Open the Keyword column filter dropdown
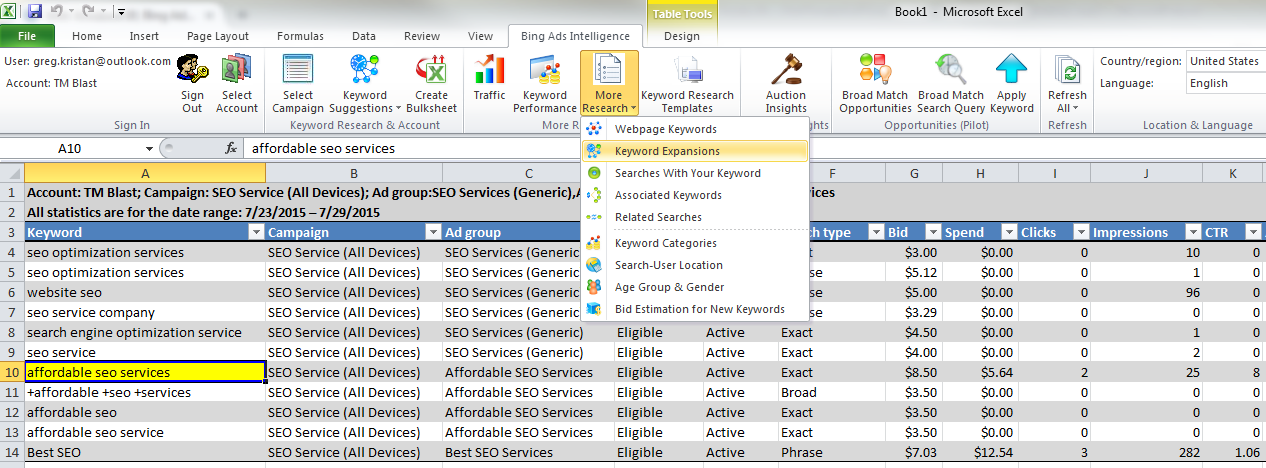Viewport: 1266px width, 468px height. point(256,232)
